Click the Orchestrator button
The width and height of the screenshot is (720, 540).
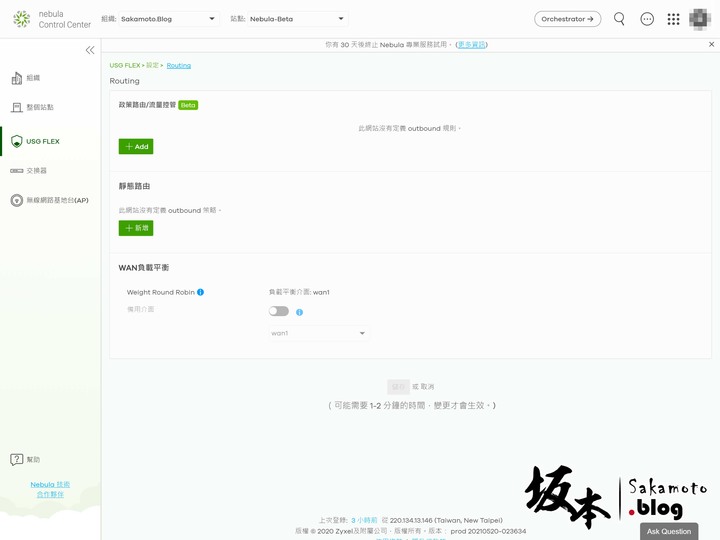click(x=568, y=19)
